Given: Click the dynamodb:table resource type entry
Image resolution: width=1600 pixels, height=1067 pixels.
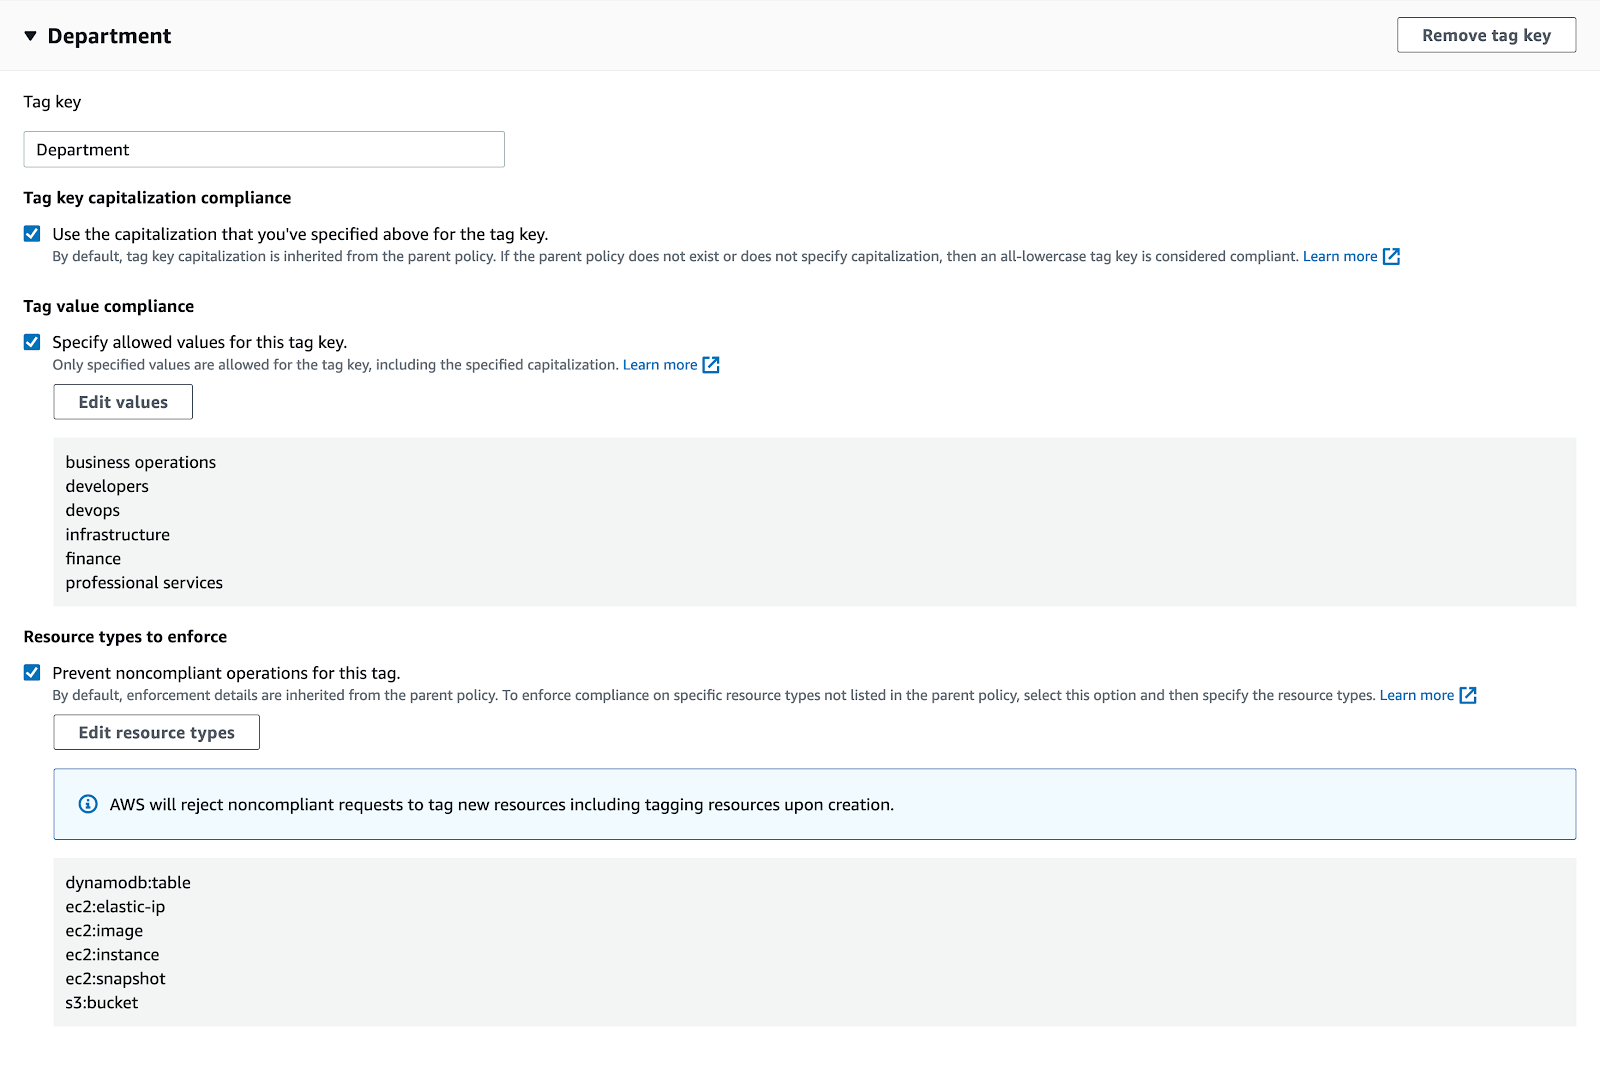Looking at the screenshot, I should pos(128,883).
